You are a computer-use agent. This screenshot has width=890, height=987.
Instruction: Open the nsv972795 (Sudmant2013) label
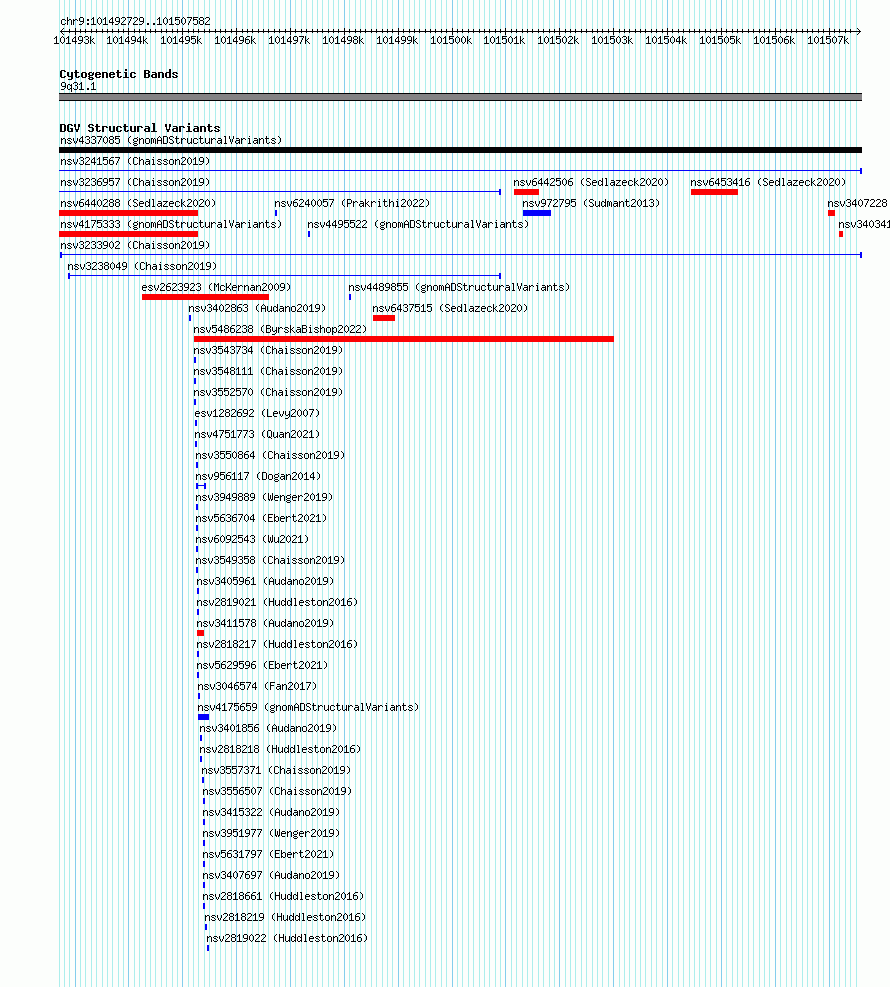click(591, 203)
